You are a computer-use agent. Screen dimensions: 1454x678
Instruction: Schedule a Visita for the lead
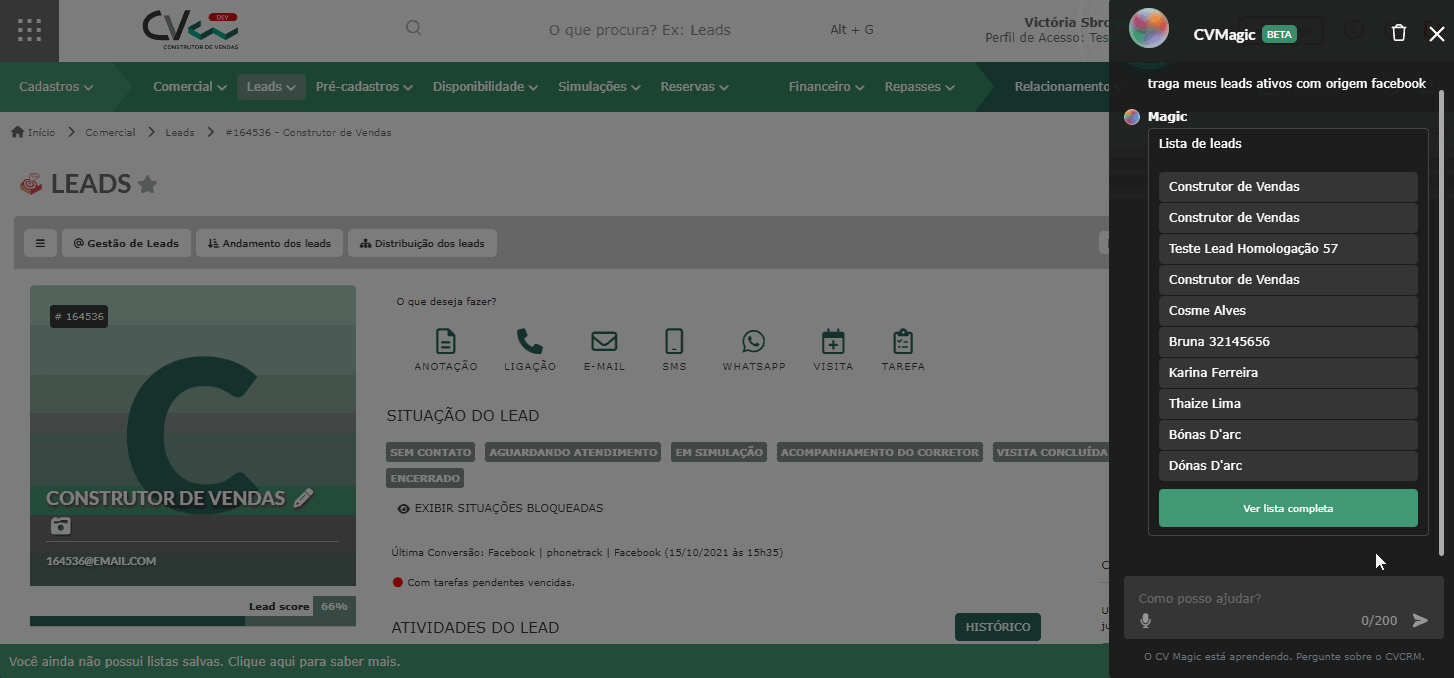click(833, 350)
